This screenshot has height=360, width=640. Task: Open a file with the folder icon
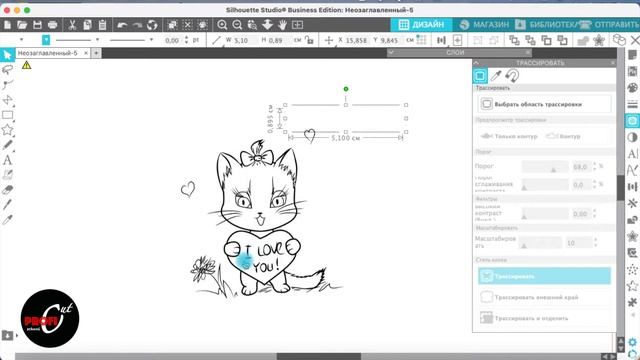point(22,25)
